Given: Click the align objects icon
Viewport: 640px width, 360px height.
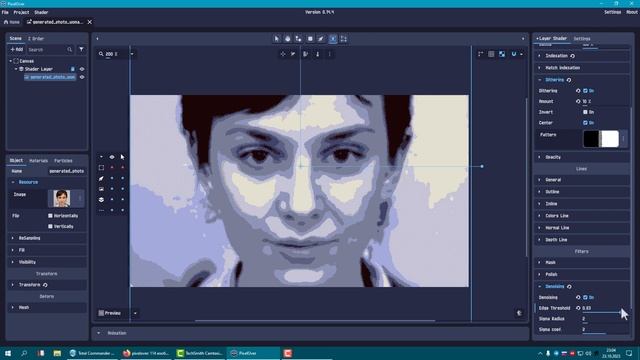Looking at the screenshot, I should point(305,54).
